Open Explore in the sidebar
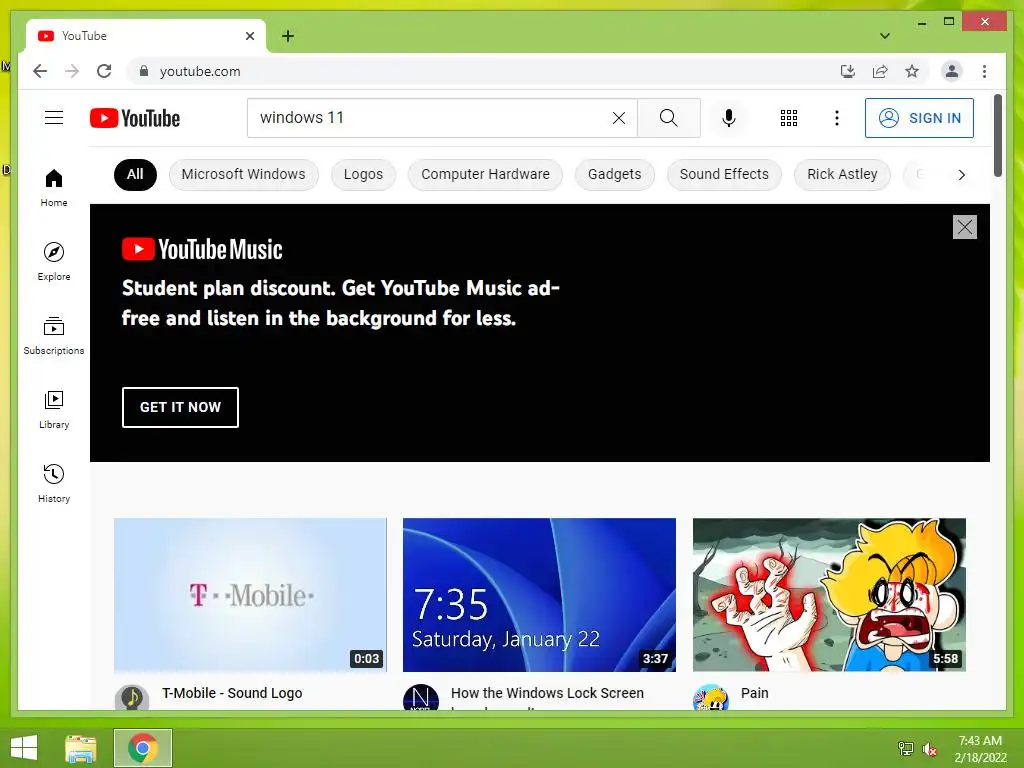This screenshot has height=768, width=1024. pyautogui.click(x=54, y=262)
